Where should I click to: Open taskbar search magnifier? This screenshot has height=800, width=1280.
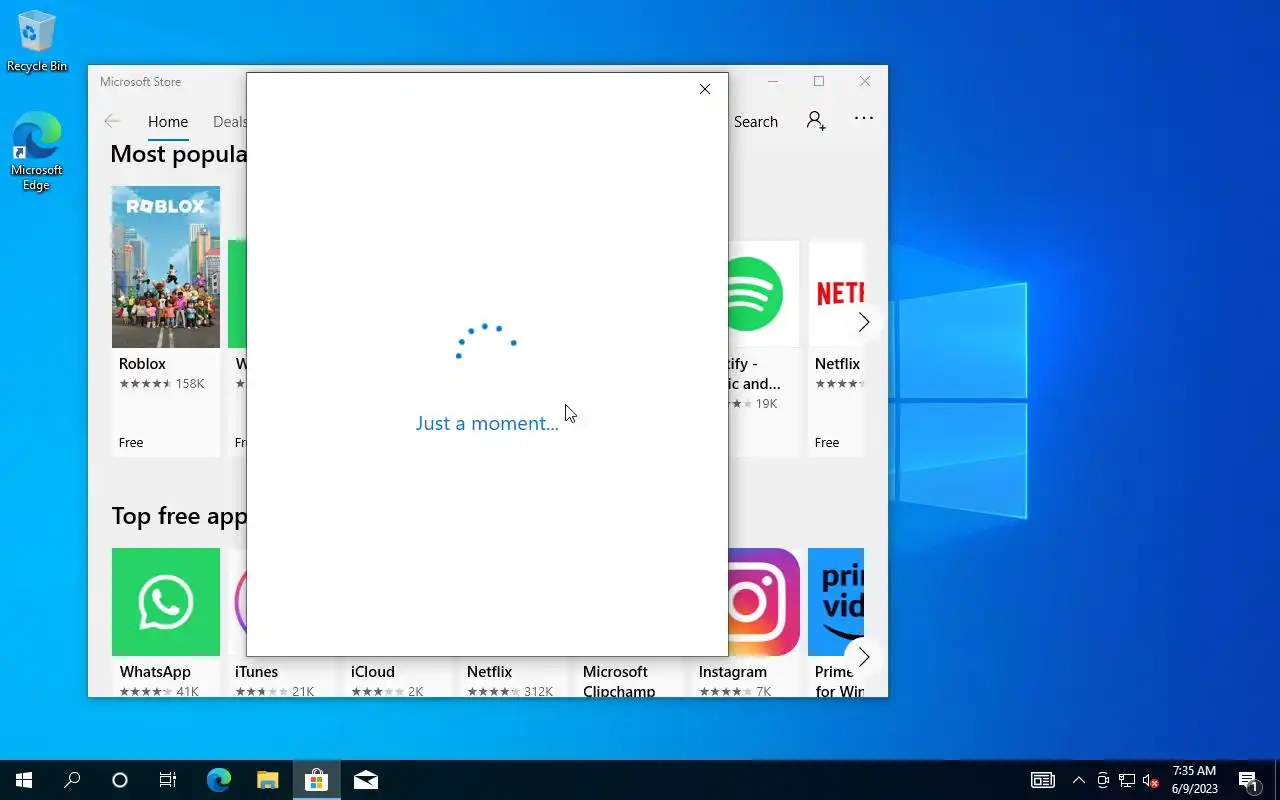pyautogui.click(x=72, y=780)
